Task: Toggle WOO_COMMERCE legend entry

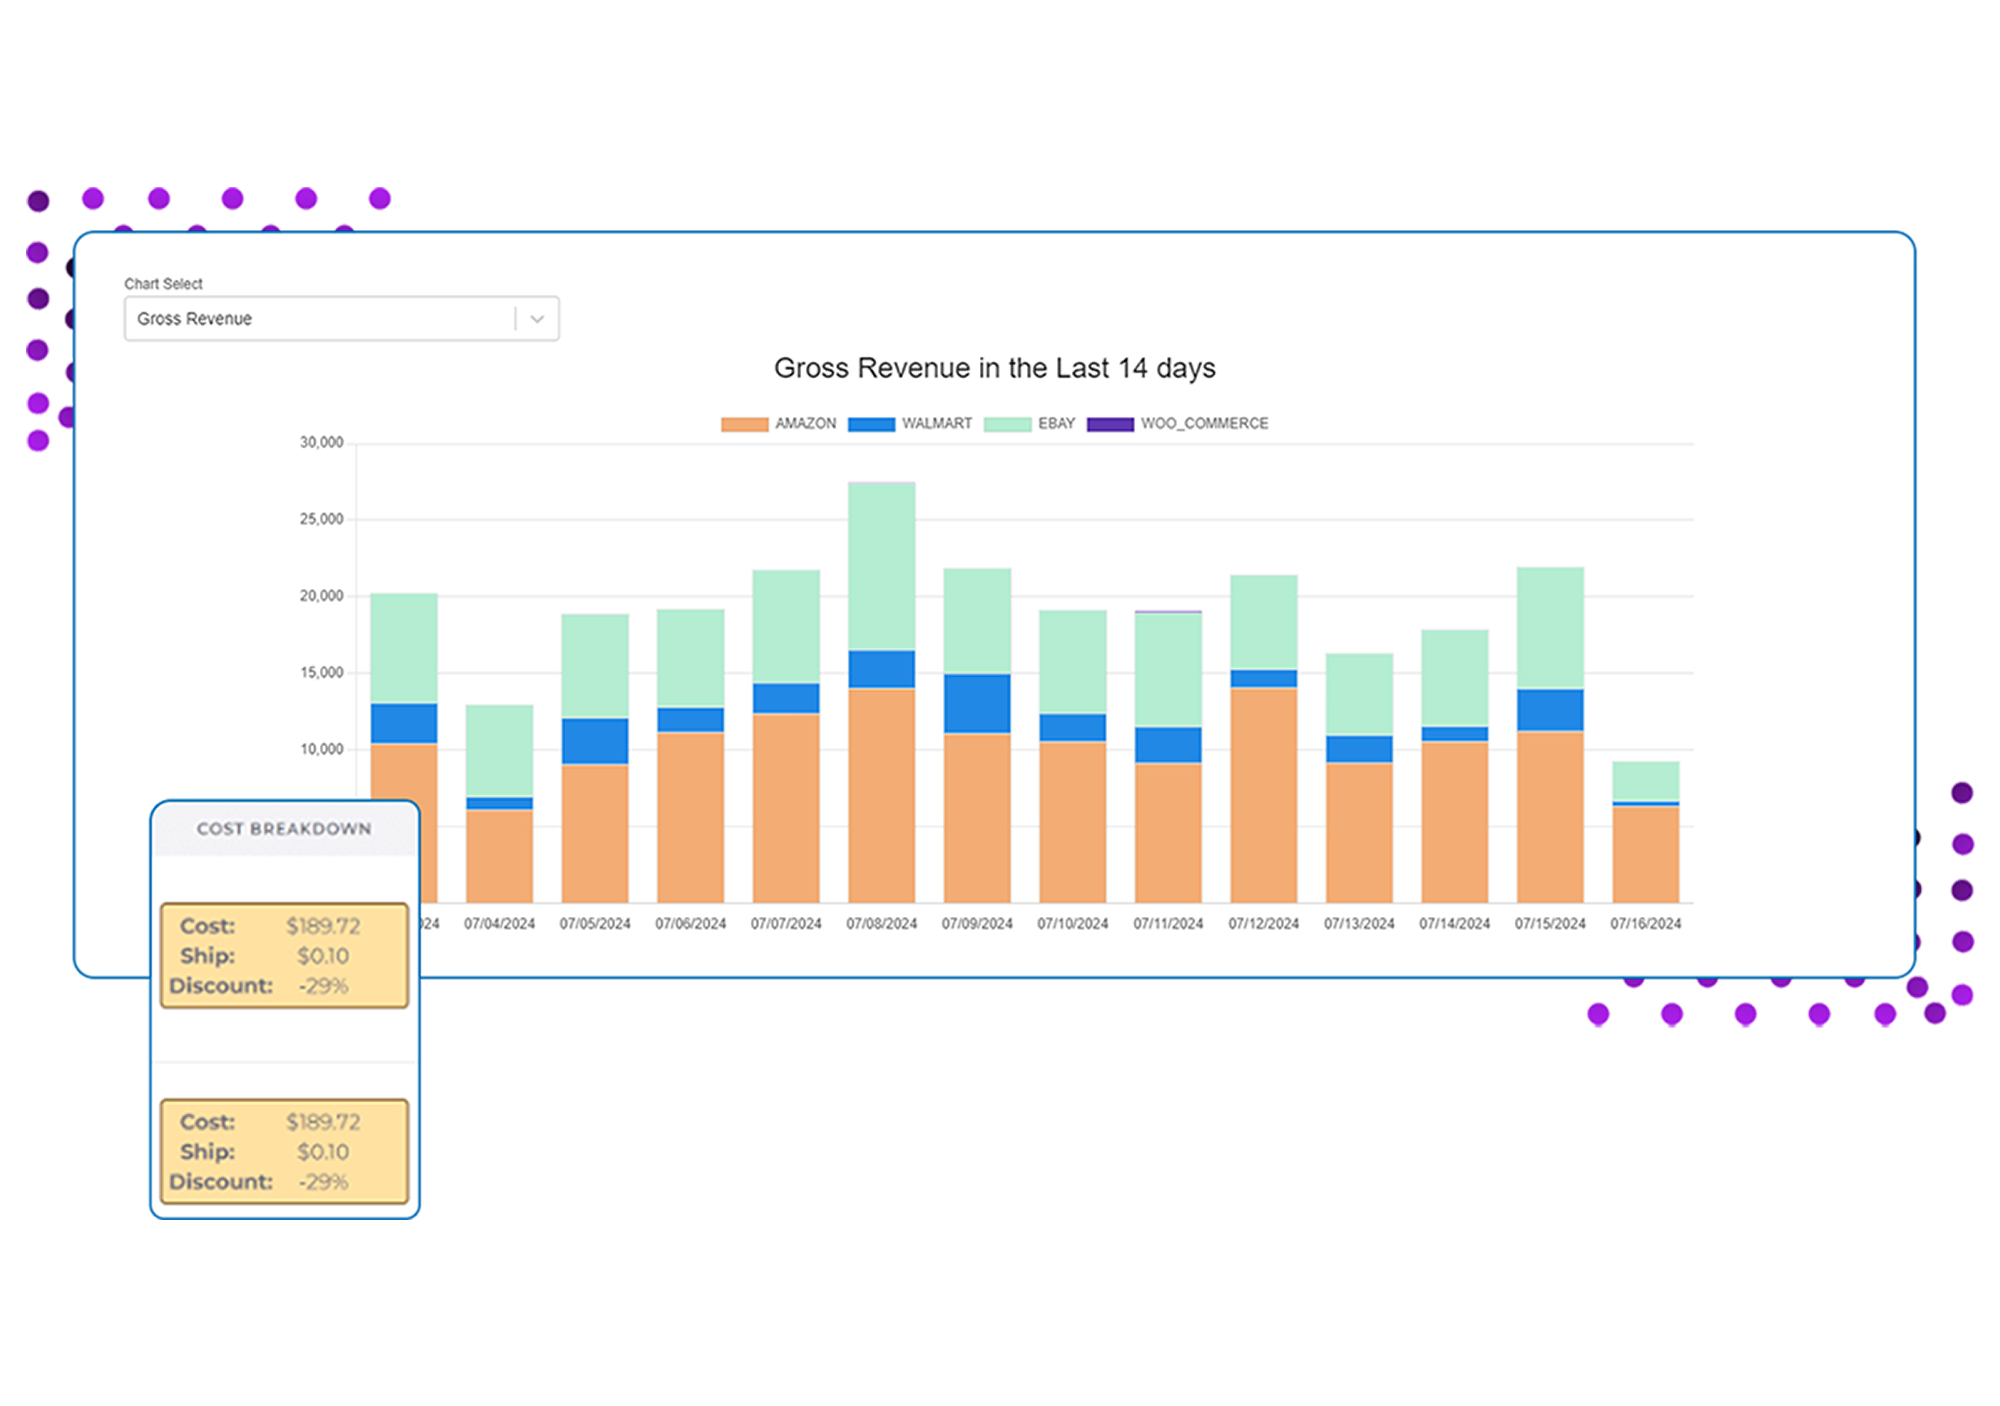Action: point(1203,424)
